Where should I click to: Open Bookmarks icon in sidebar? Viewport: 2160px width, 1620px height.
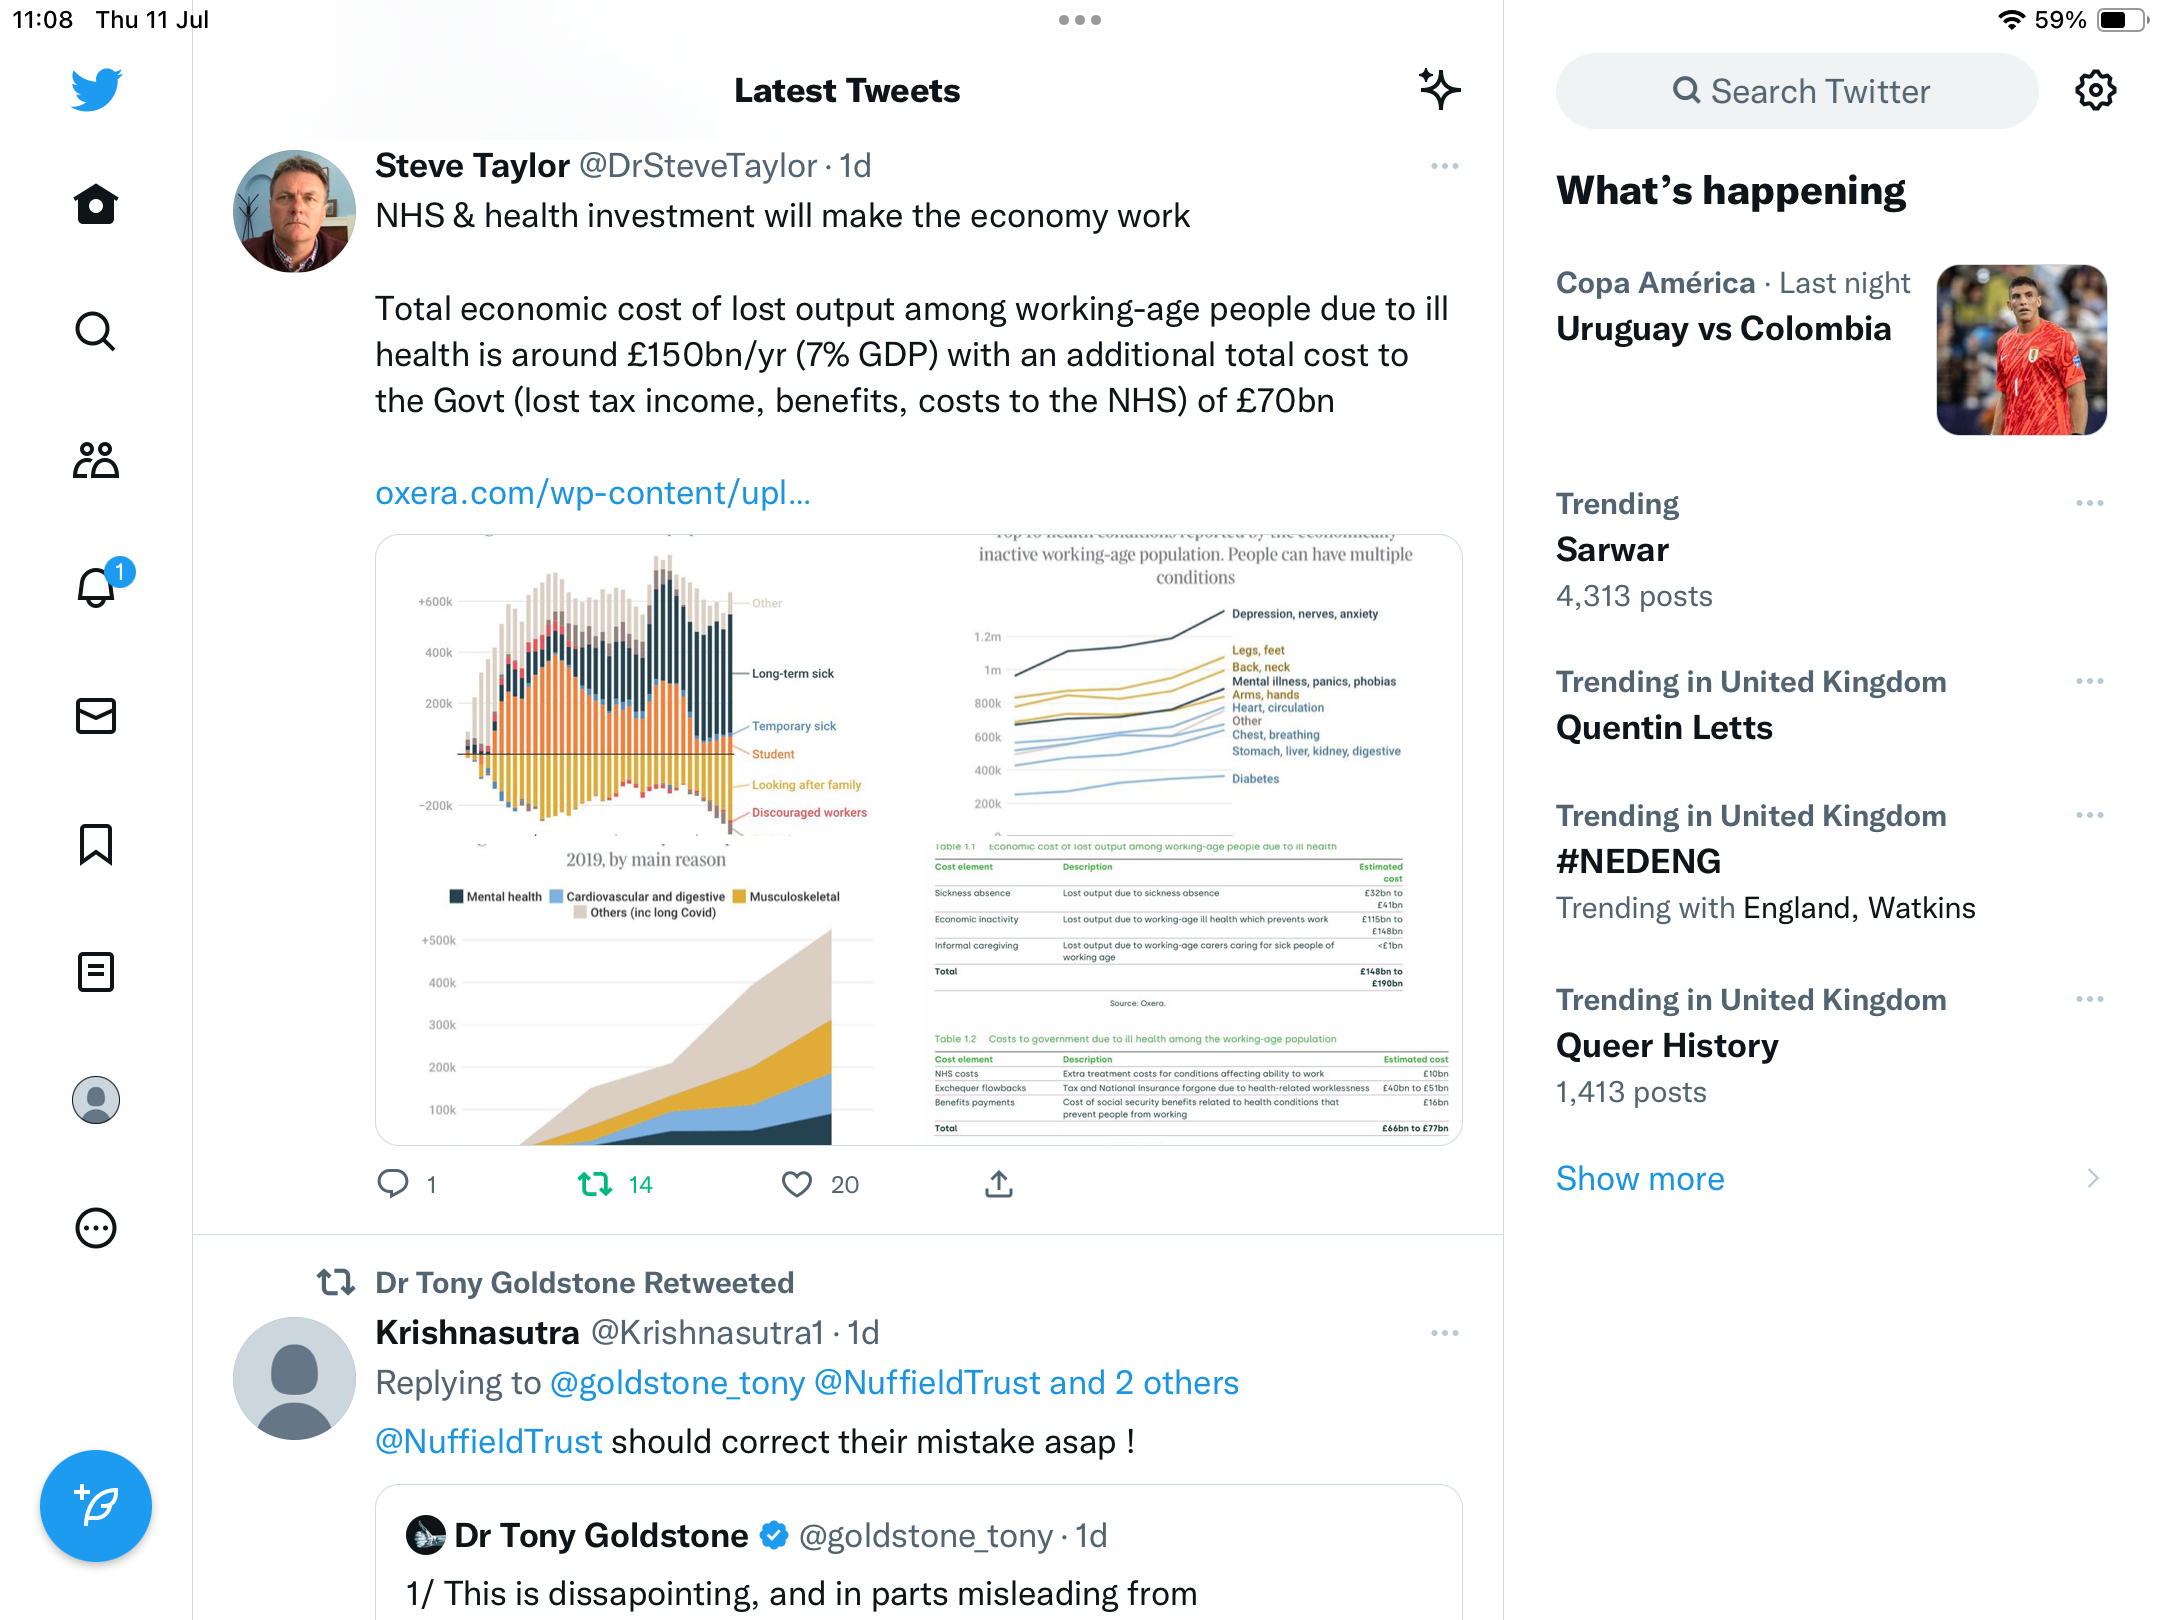click(x=96, y=844)
